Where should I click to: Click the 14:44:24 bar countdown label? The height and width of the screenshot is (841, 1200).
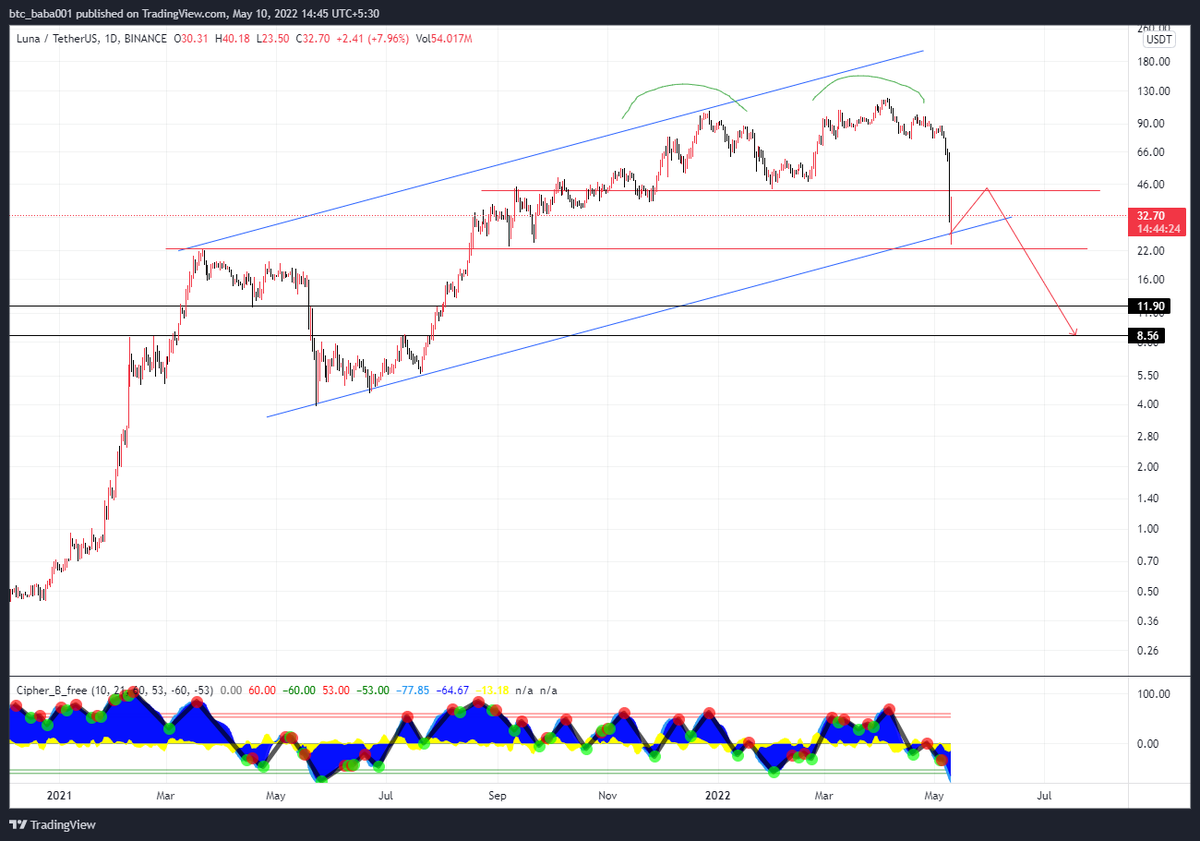(1157, 229)
